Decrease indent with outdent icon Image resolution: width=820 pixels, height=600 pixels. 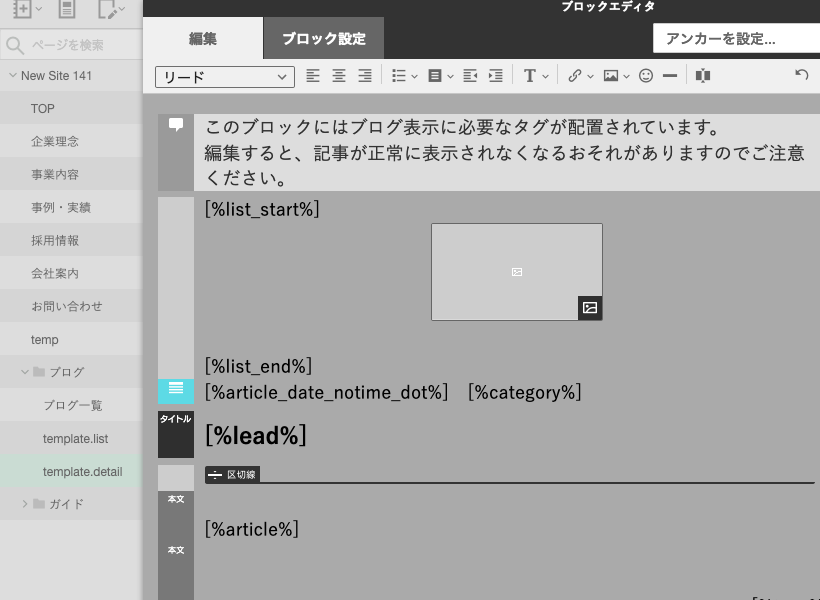click(470, 76)
